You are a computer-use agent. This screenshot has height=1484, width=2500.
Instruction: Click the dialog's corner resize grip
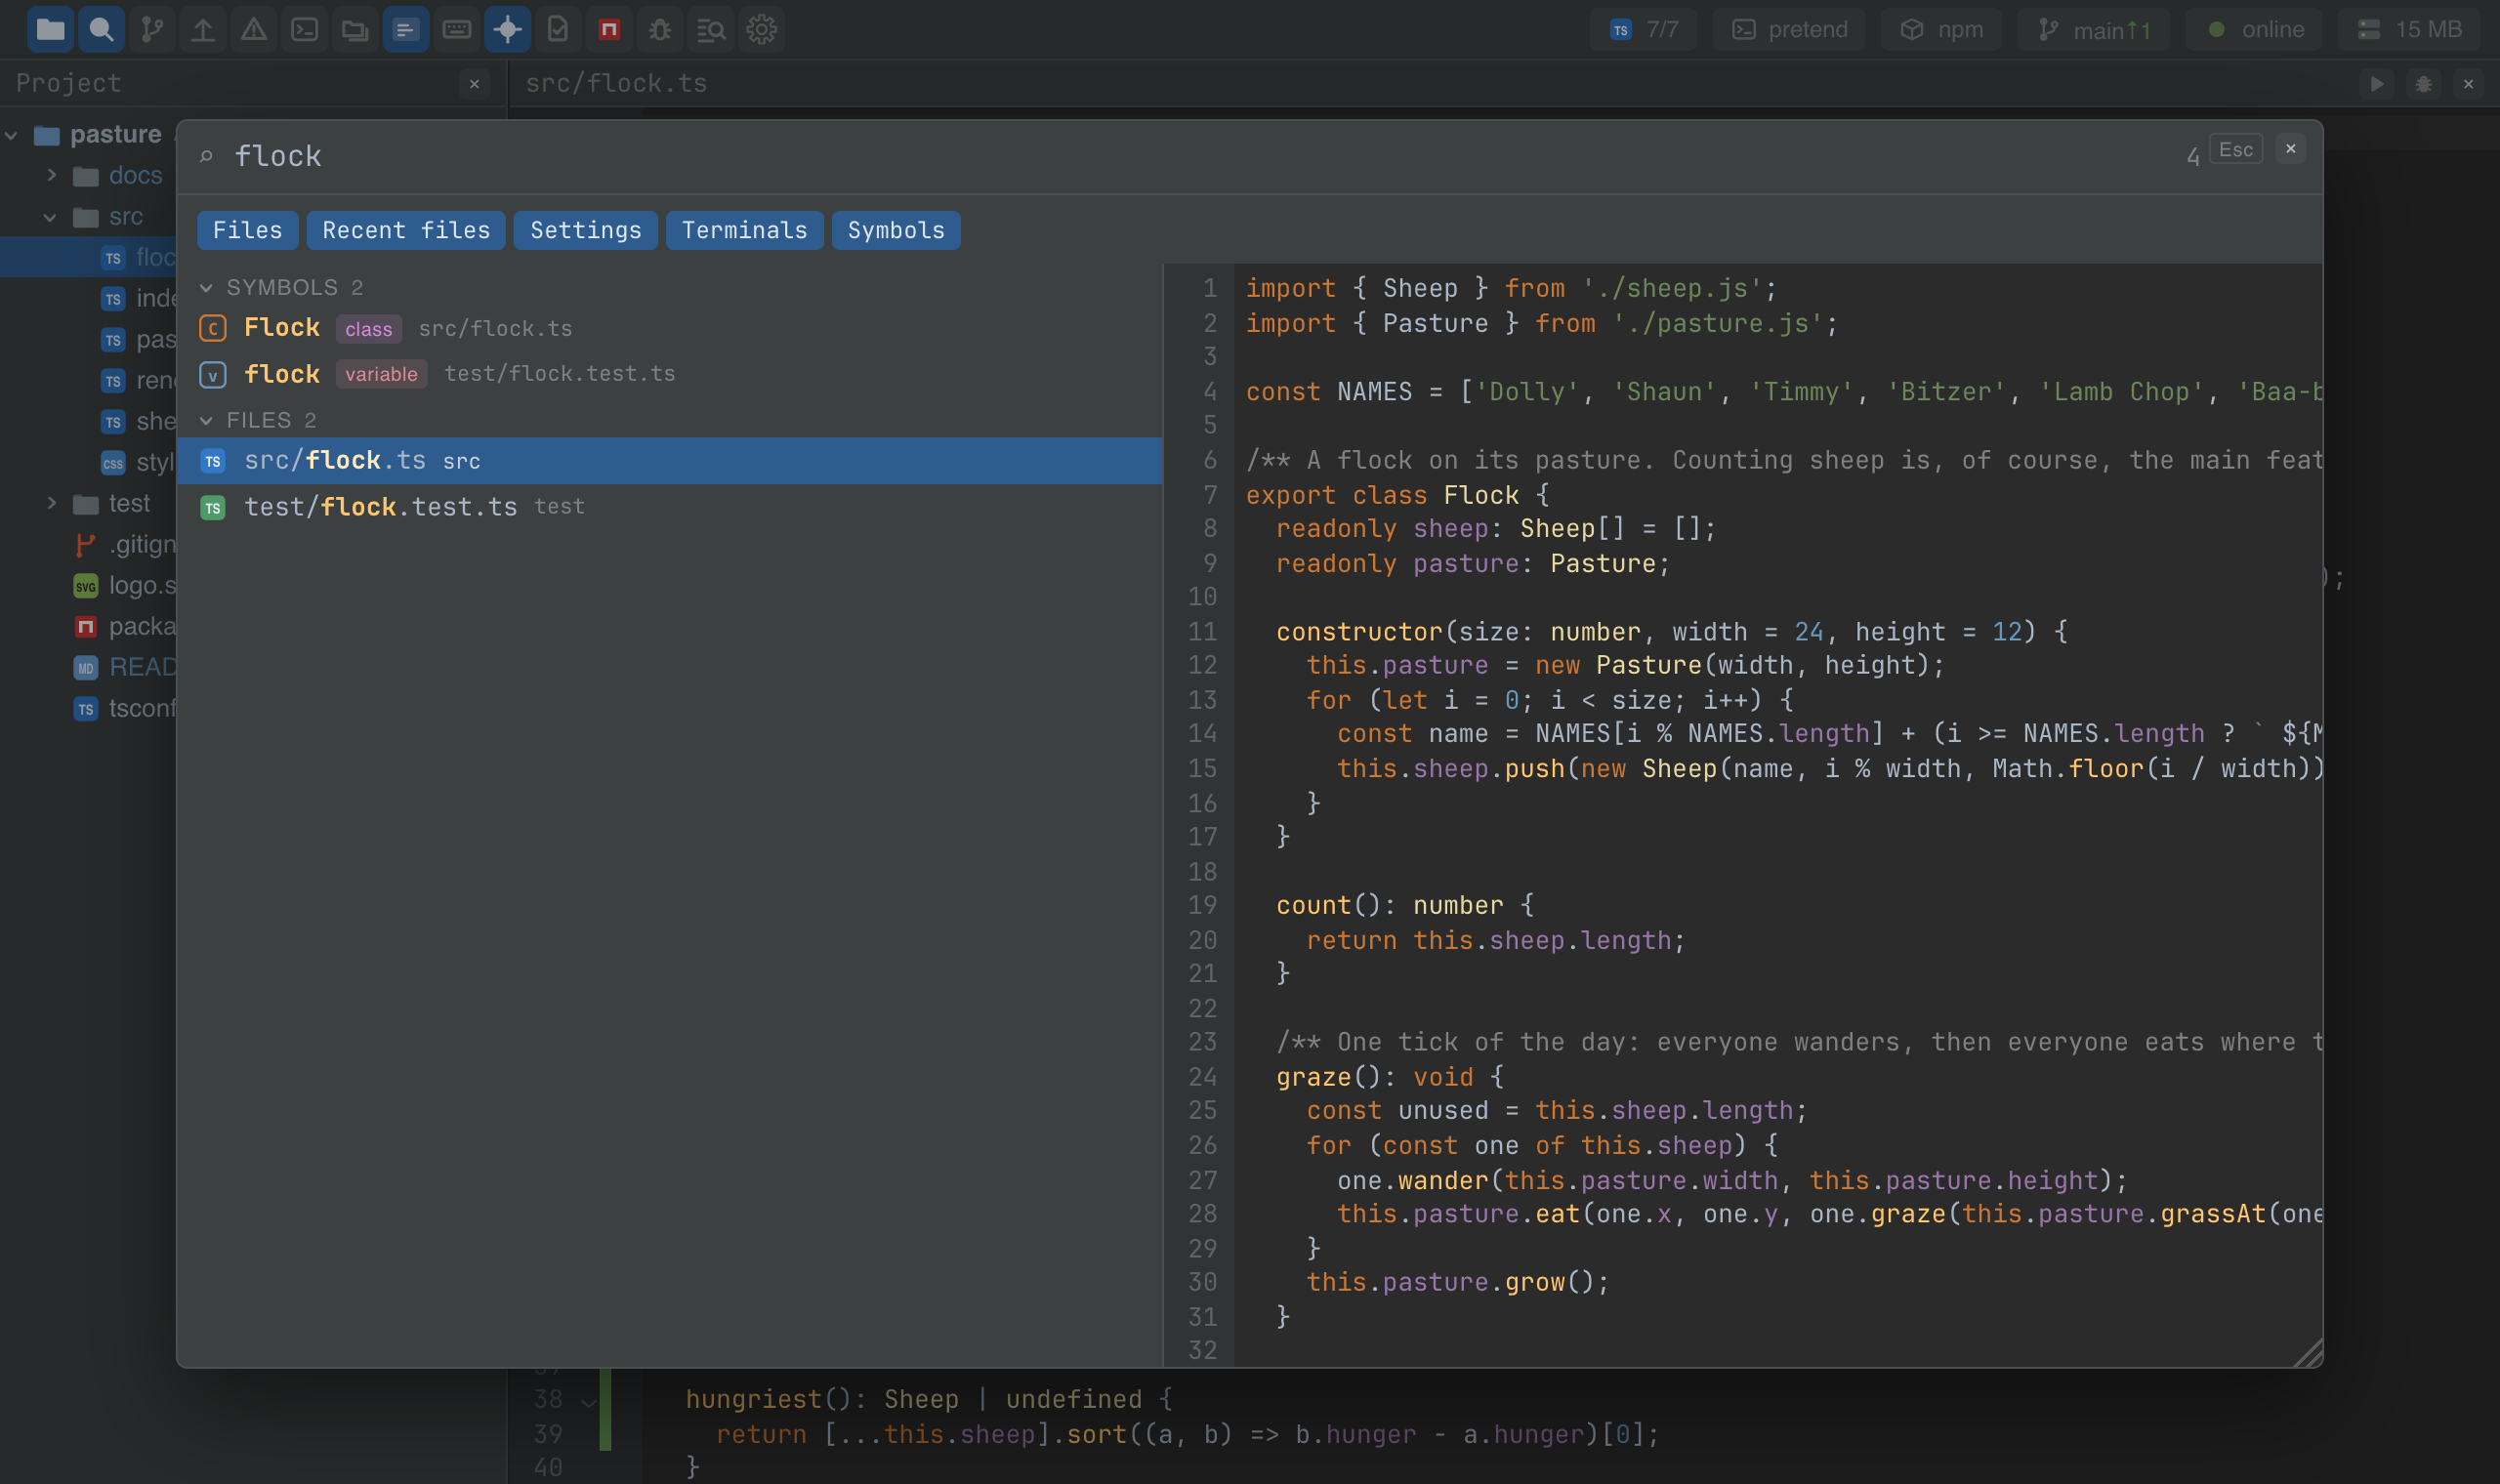pyautogui.click(x=2308, y=1352)
